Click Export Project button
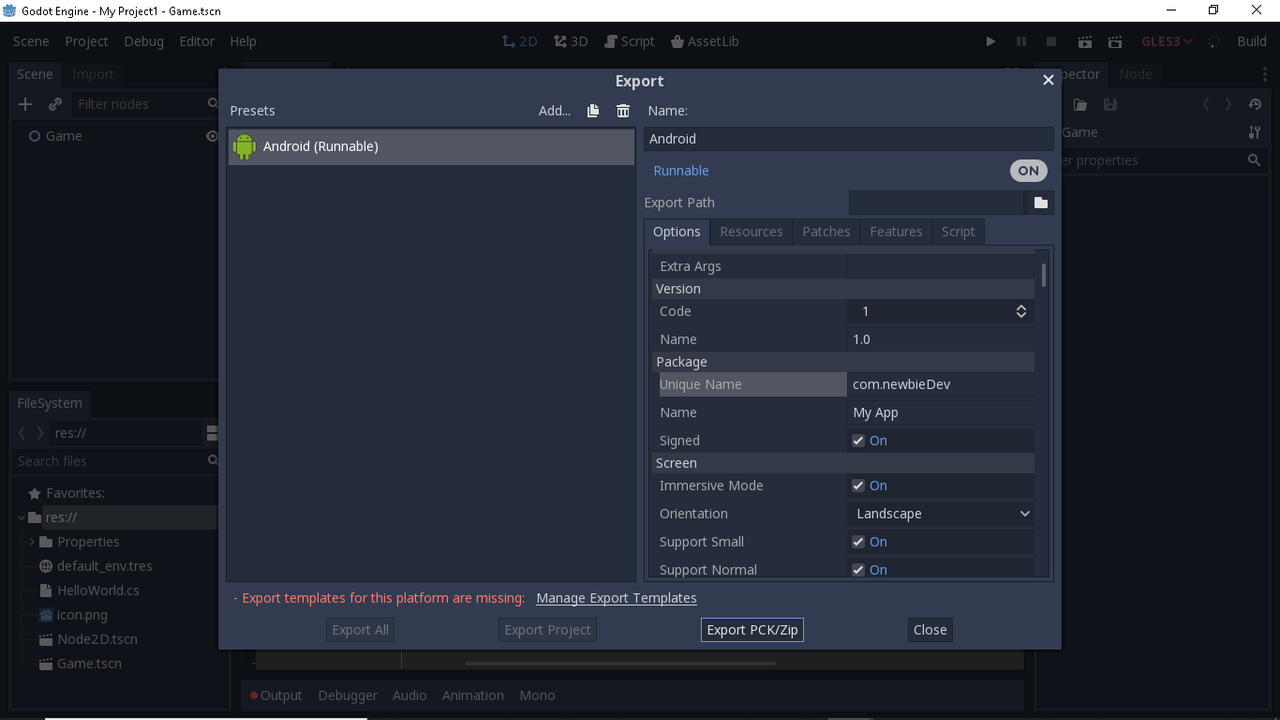 548,629
